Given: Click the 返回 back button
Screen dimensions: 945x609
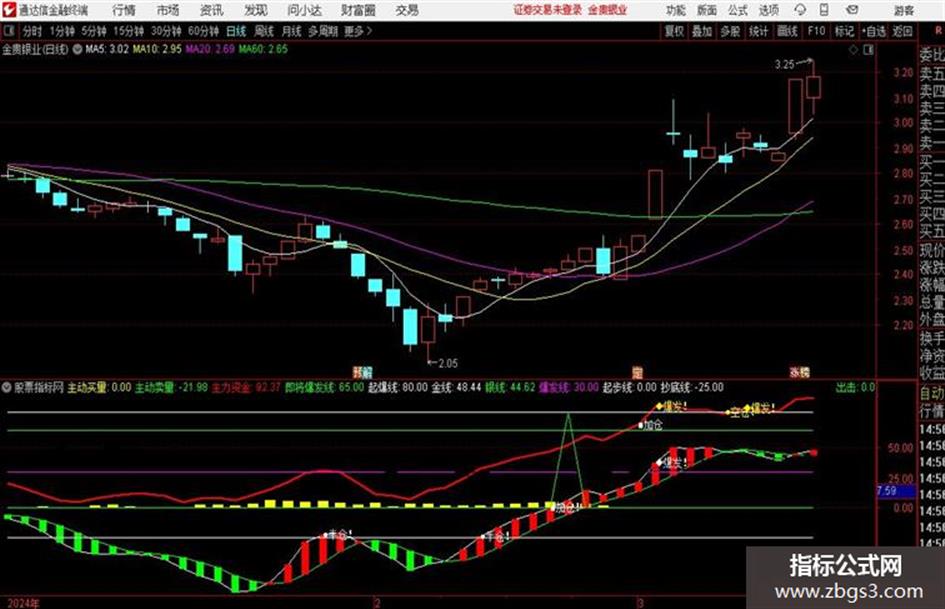Looking at the screenshot, I should pos(902,31).
